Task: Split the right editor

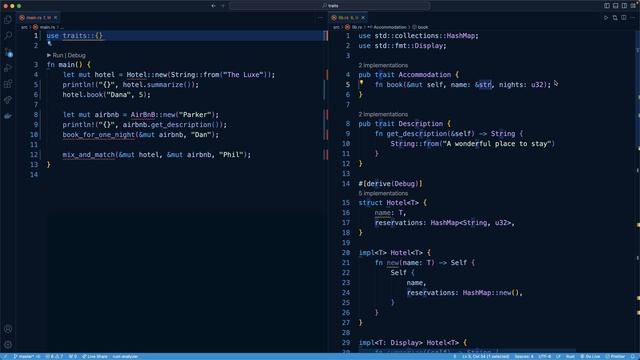Action: [624, 18]
